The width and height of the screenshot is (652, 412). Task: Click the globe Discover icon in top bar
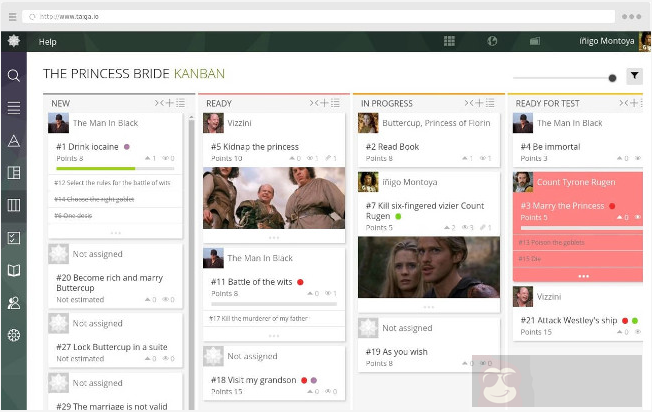[x=492, y=41]
